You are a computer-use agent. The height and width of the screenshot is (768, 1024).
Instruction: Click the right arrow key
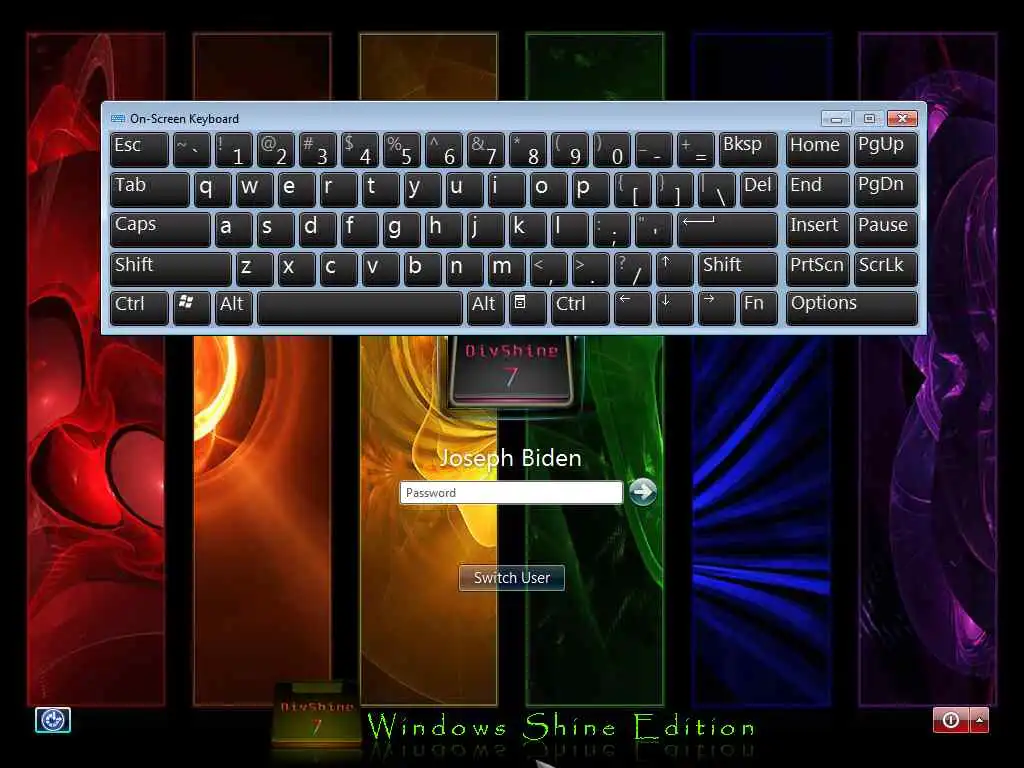(716, 308)
